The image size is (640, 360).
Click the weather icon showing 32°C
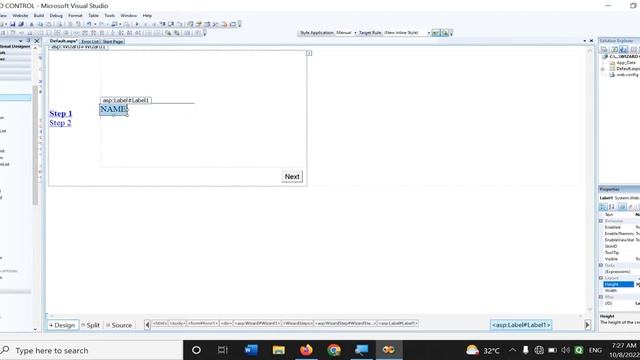click(x=473, y=350)
